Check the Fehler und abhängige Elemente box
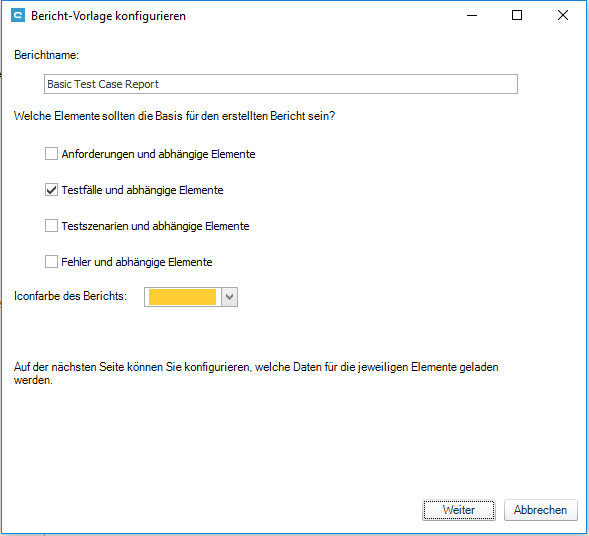589x536 pixels. click(51, 261)
